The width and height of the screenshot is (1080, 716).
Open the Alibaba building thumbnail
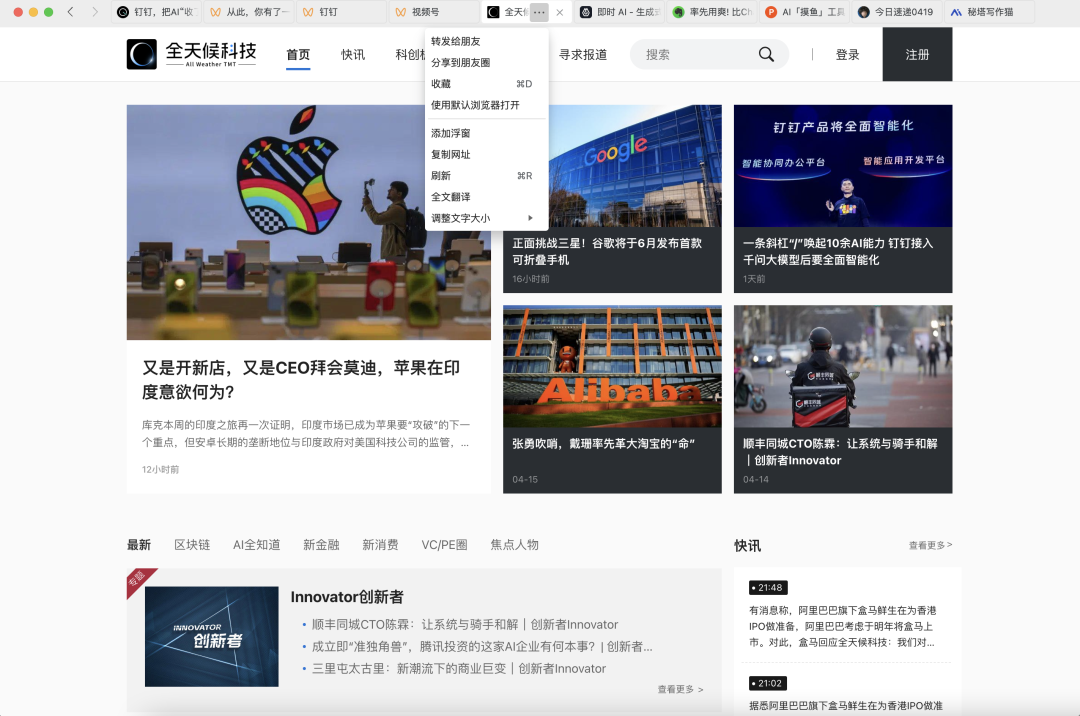click(612, 366)
